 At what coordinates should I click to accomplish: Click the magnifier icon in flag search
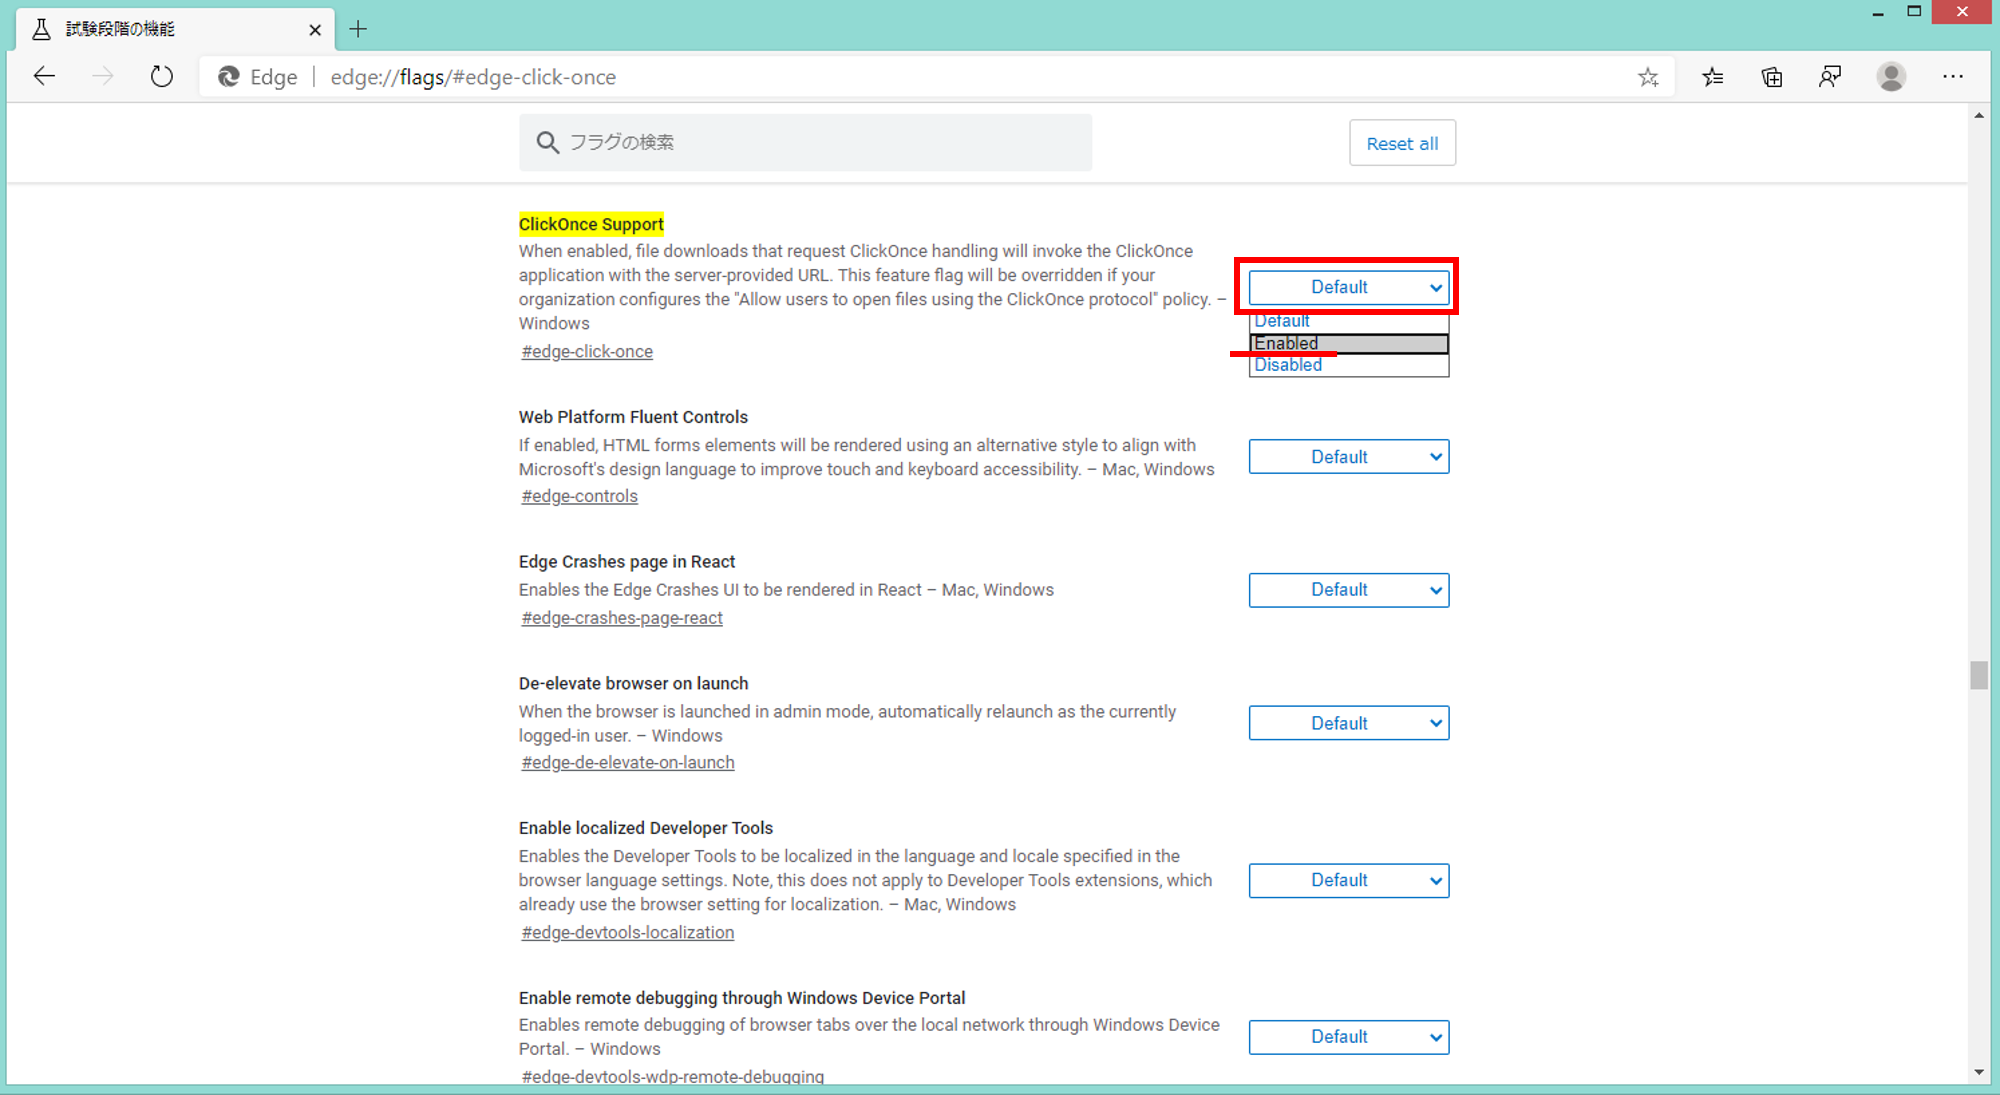click(547, 142)
